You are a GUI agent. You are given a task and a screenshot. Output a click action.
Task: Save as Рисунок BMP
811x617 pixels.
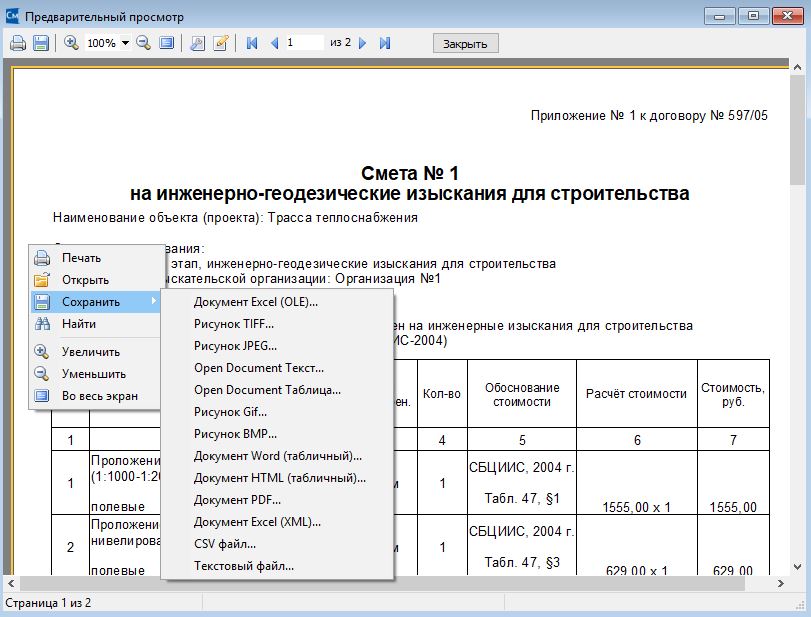[x=277, y=434]
